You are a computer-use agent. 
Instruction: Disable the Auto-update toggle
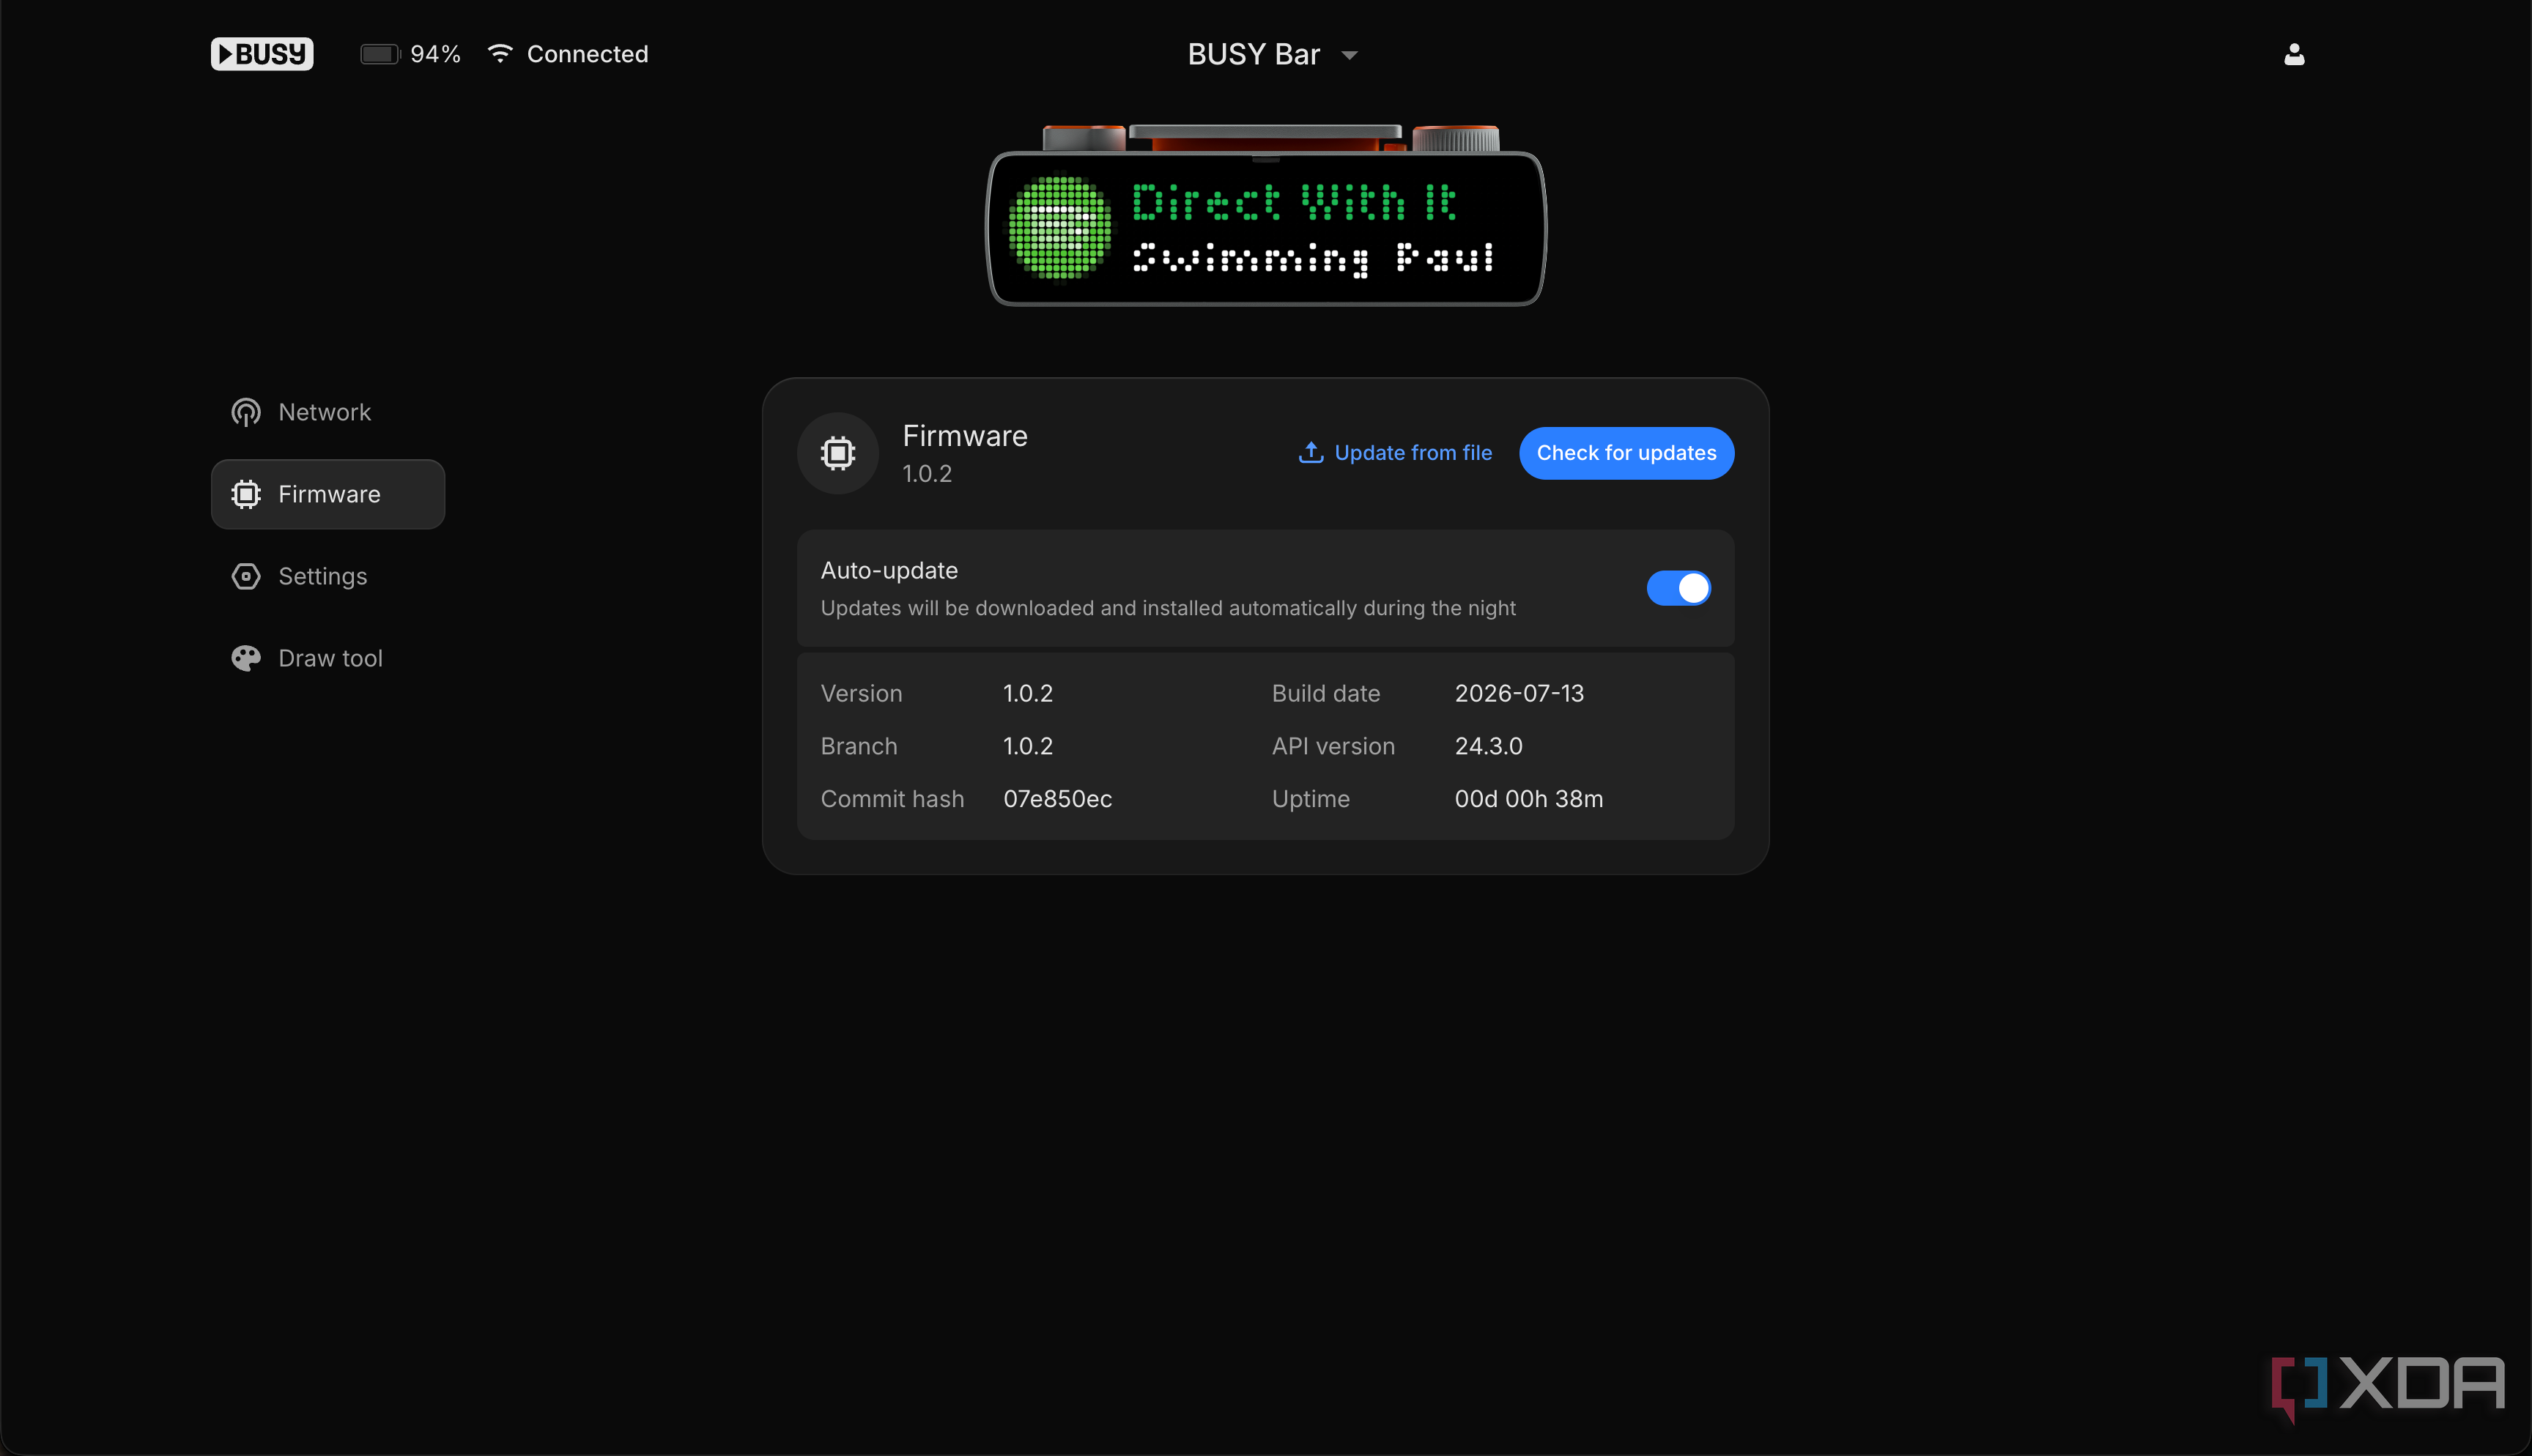point(1679,588)
